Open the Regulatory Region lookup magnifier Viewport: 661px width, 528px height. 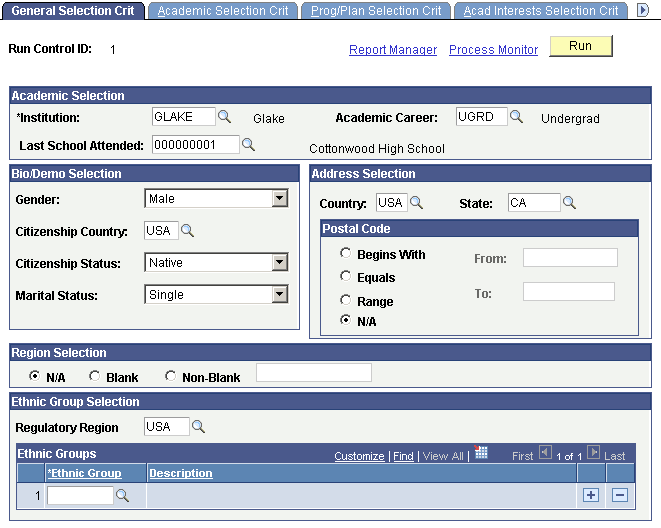point(198,427)
